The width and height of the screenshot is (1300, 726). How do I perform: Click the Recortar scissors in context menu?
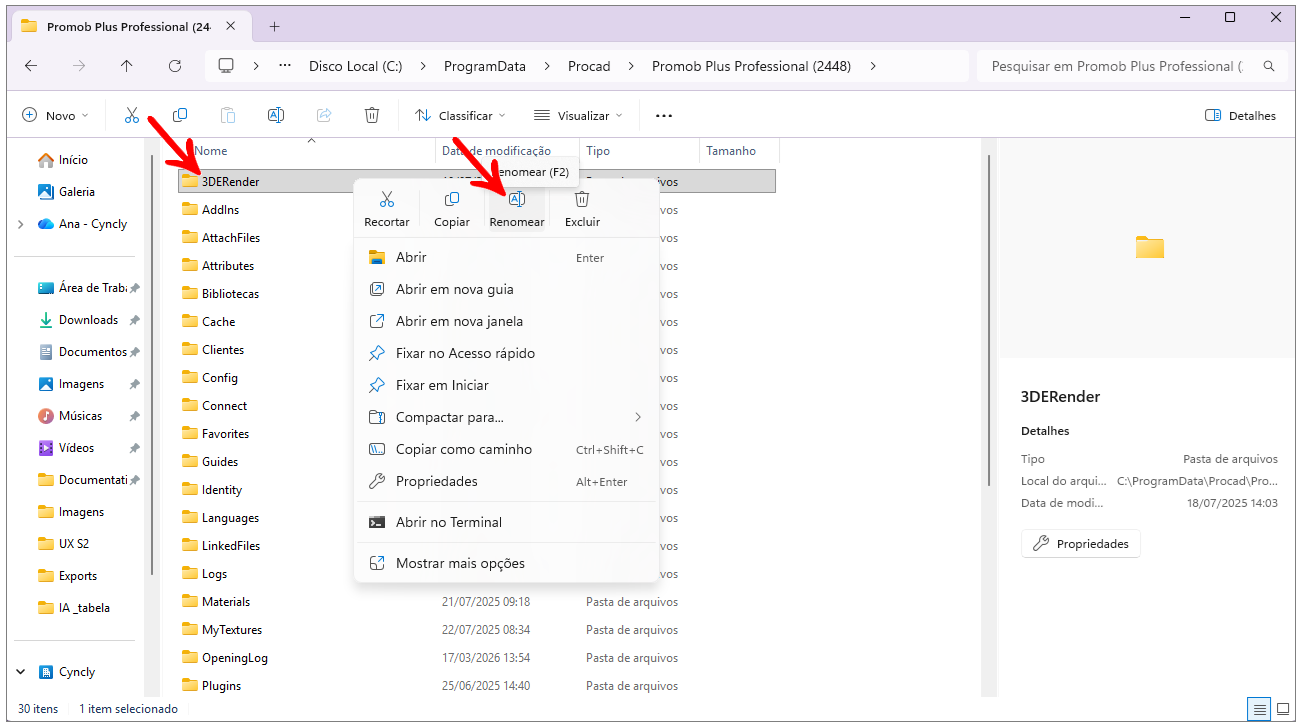(386, 208)
